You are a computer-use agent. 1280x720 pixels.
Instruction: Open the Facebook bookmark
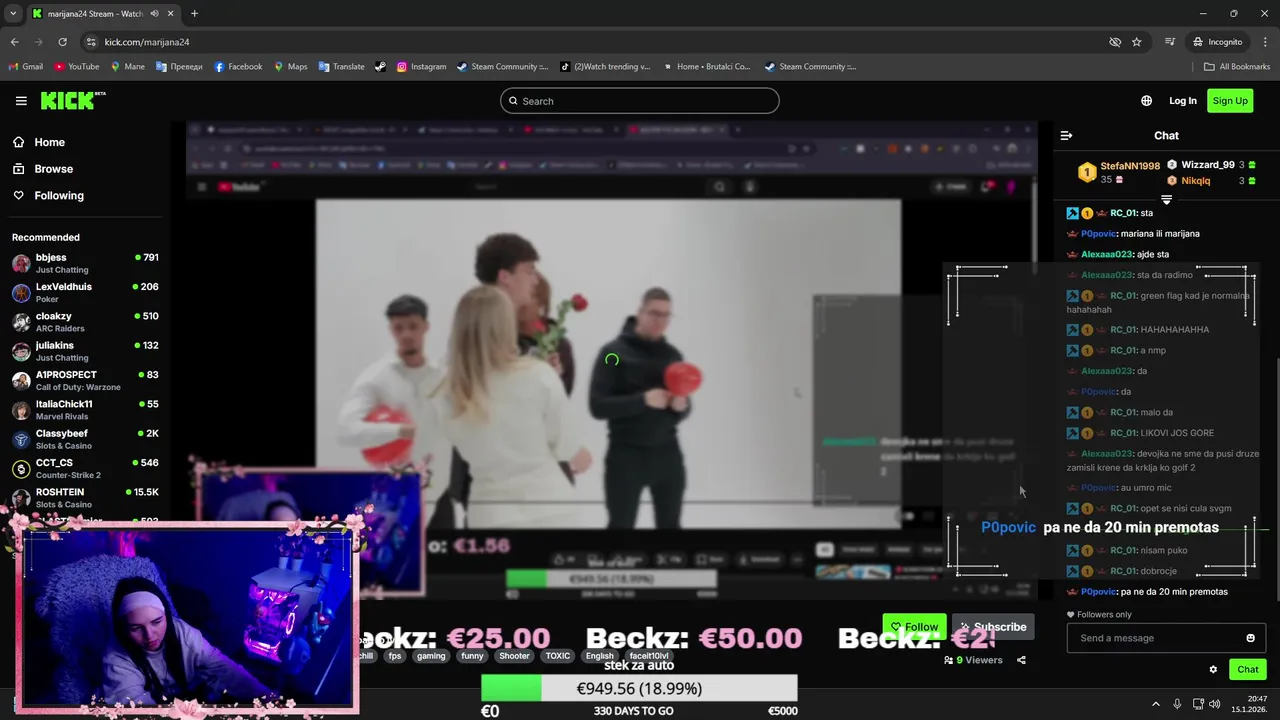coord(238,67)
